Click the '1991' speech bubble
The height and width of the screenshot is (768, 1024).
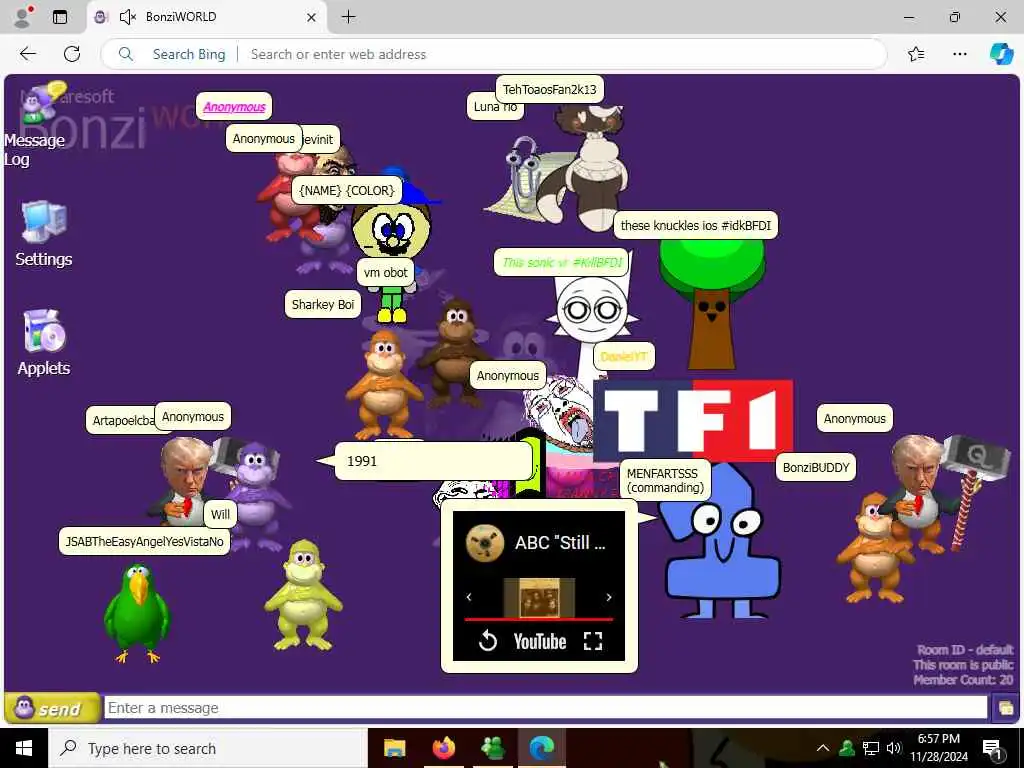433,461
